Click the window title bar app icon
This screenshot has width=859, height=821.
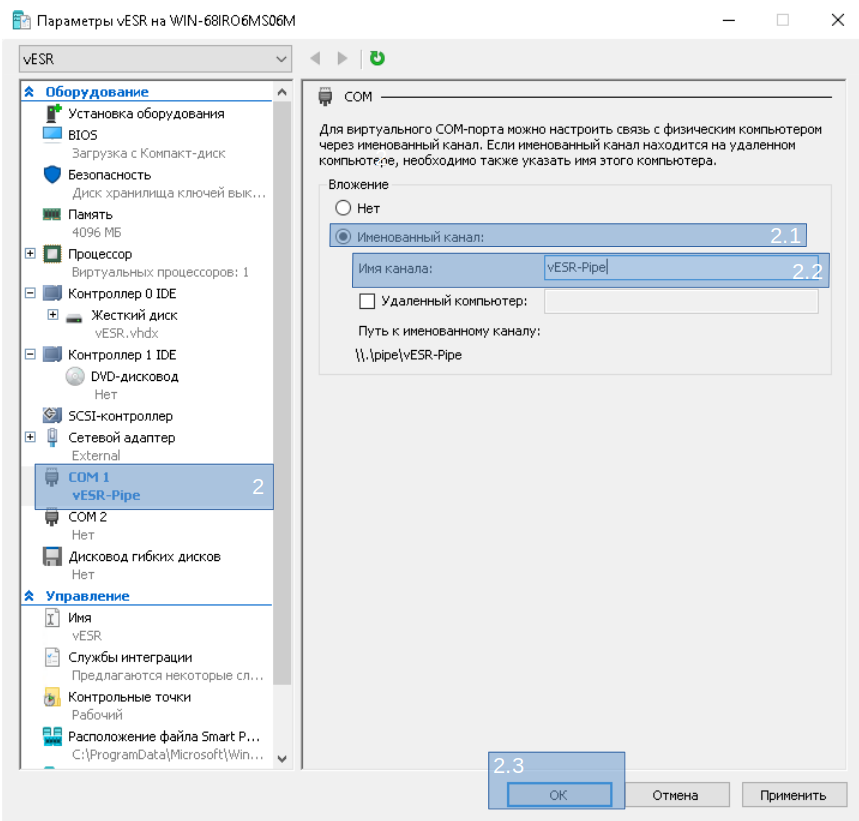tap(22, 20)
